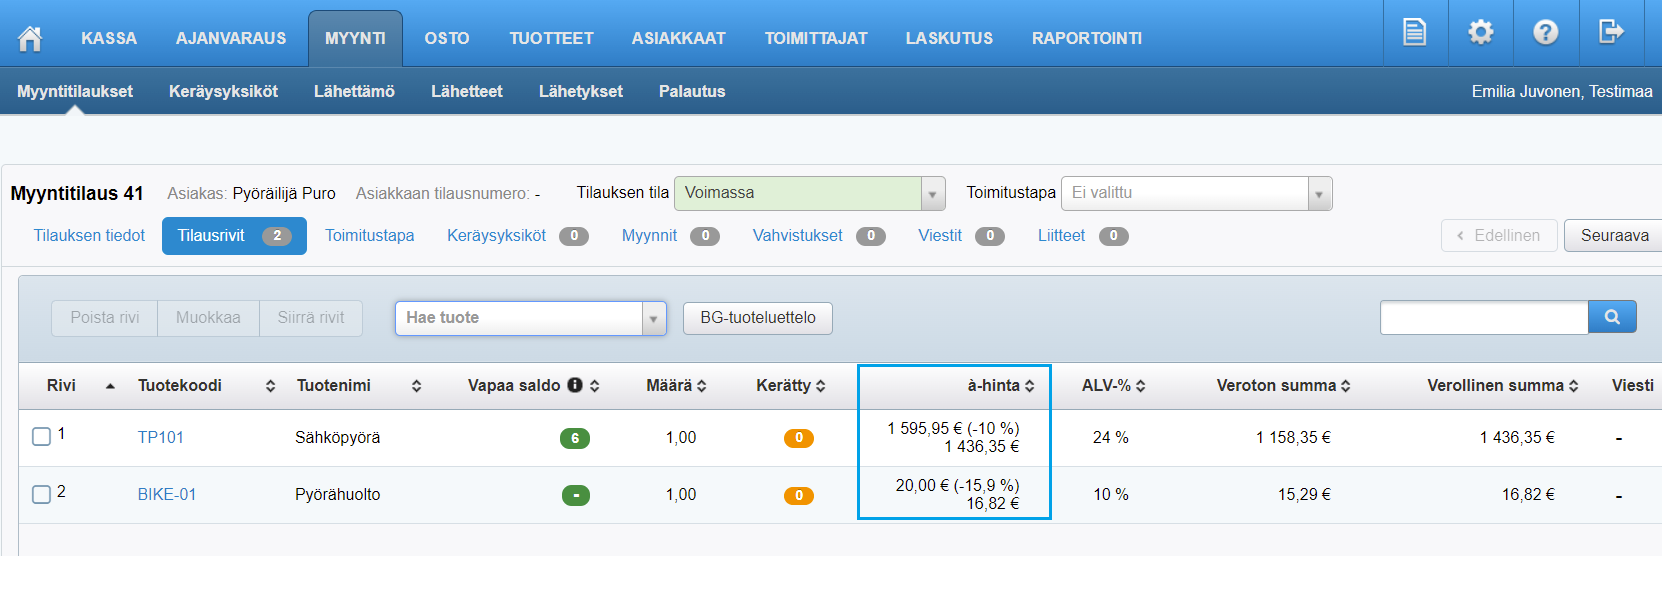The image size is (1662, 597).
Task: Click the Vapaa saldo info icon
Action: [x=575, y=385]
